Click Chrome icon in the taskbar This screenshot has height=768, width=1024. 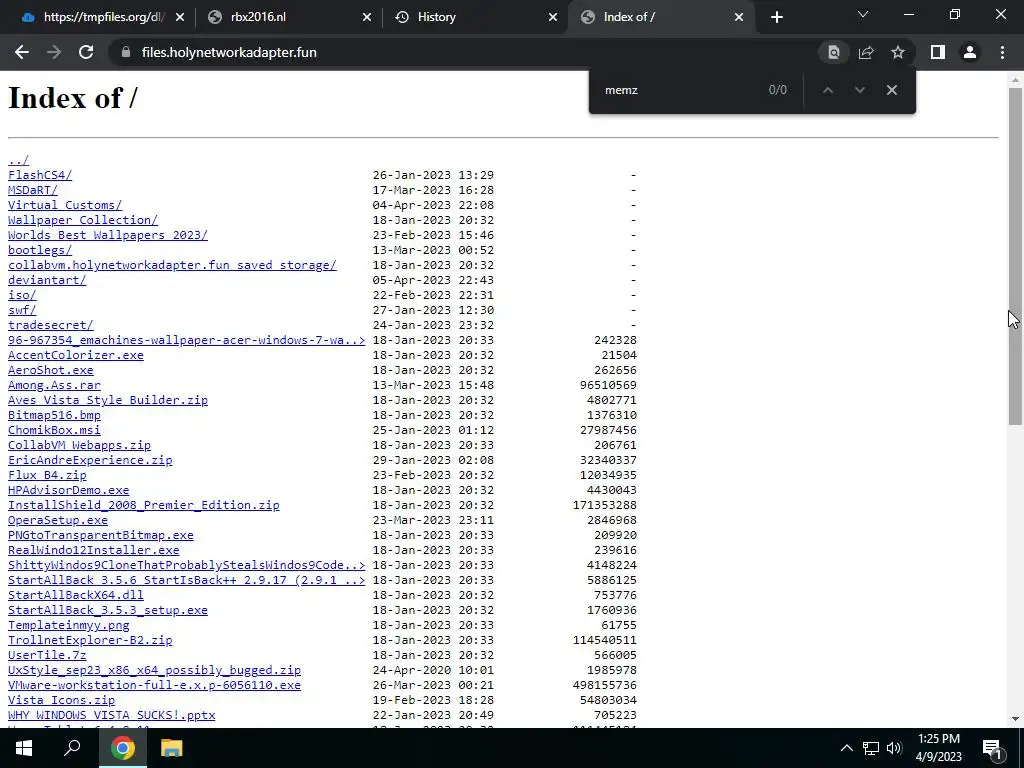[123, 748]
